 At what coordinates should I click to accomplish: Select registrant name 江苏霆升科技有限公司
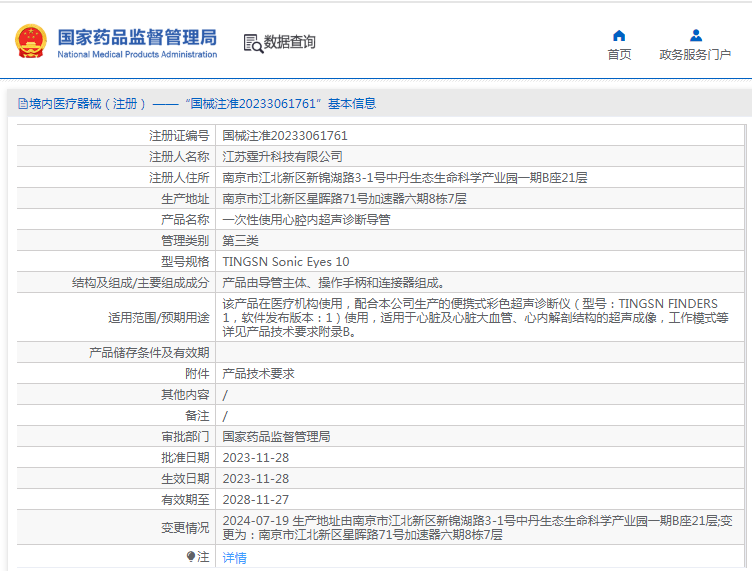pos(282,157)
